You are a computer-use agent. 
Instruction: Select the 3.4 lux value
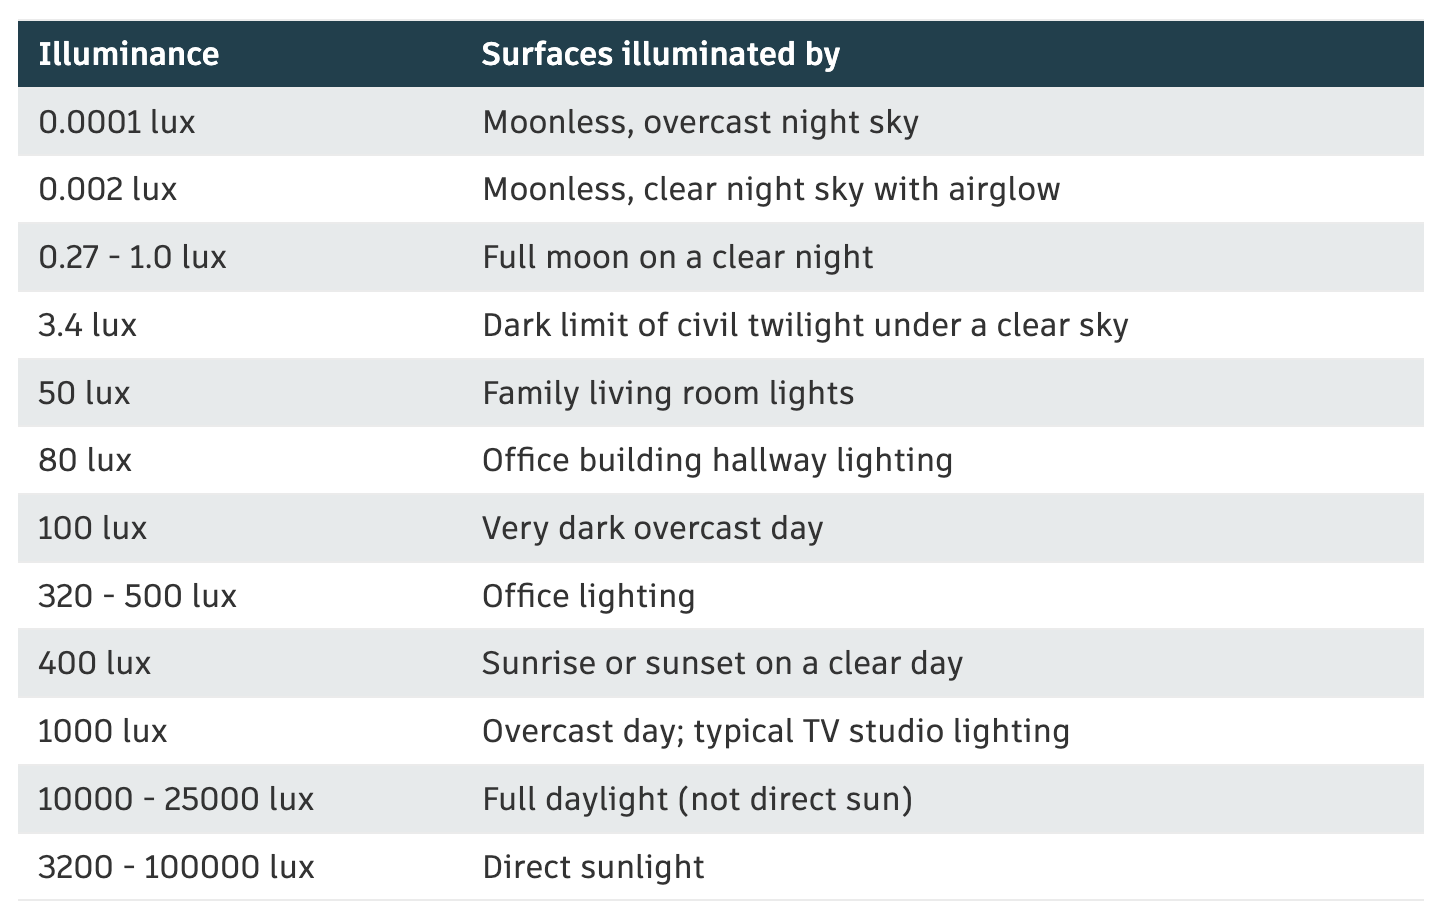87,325
